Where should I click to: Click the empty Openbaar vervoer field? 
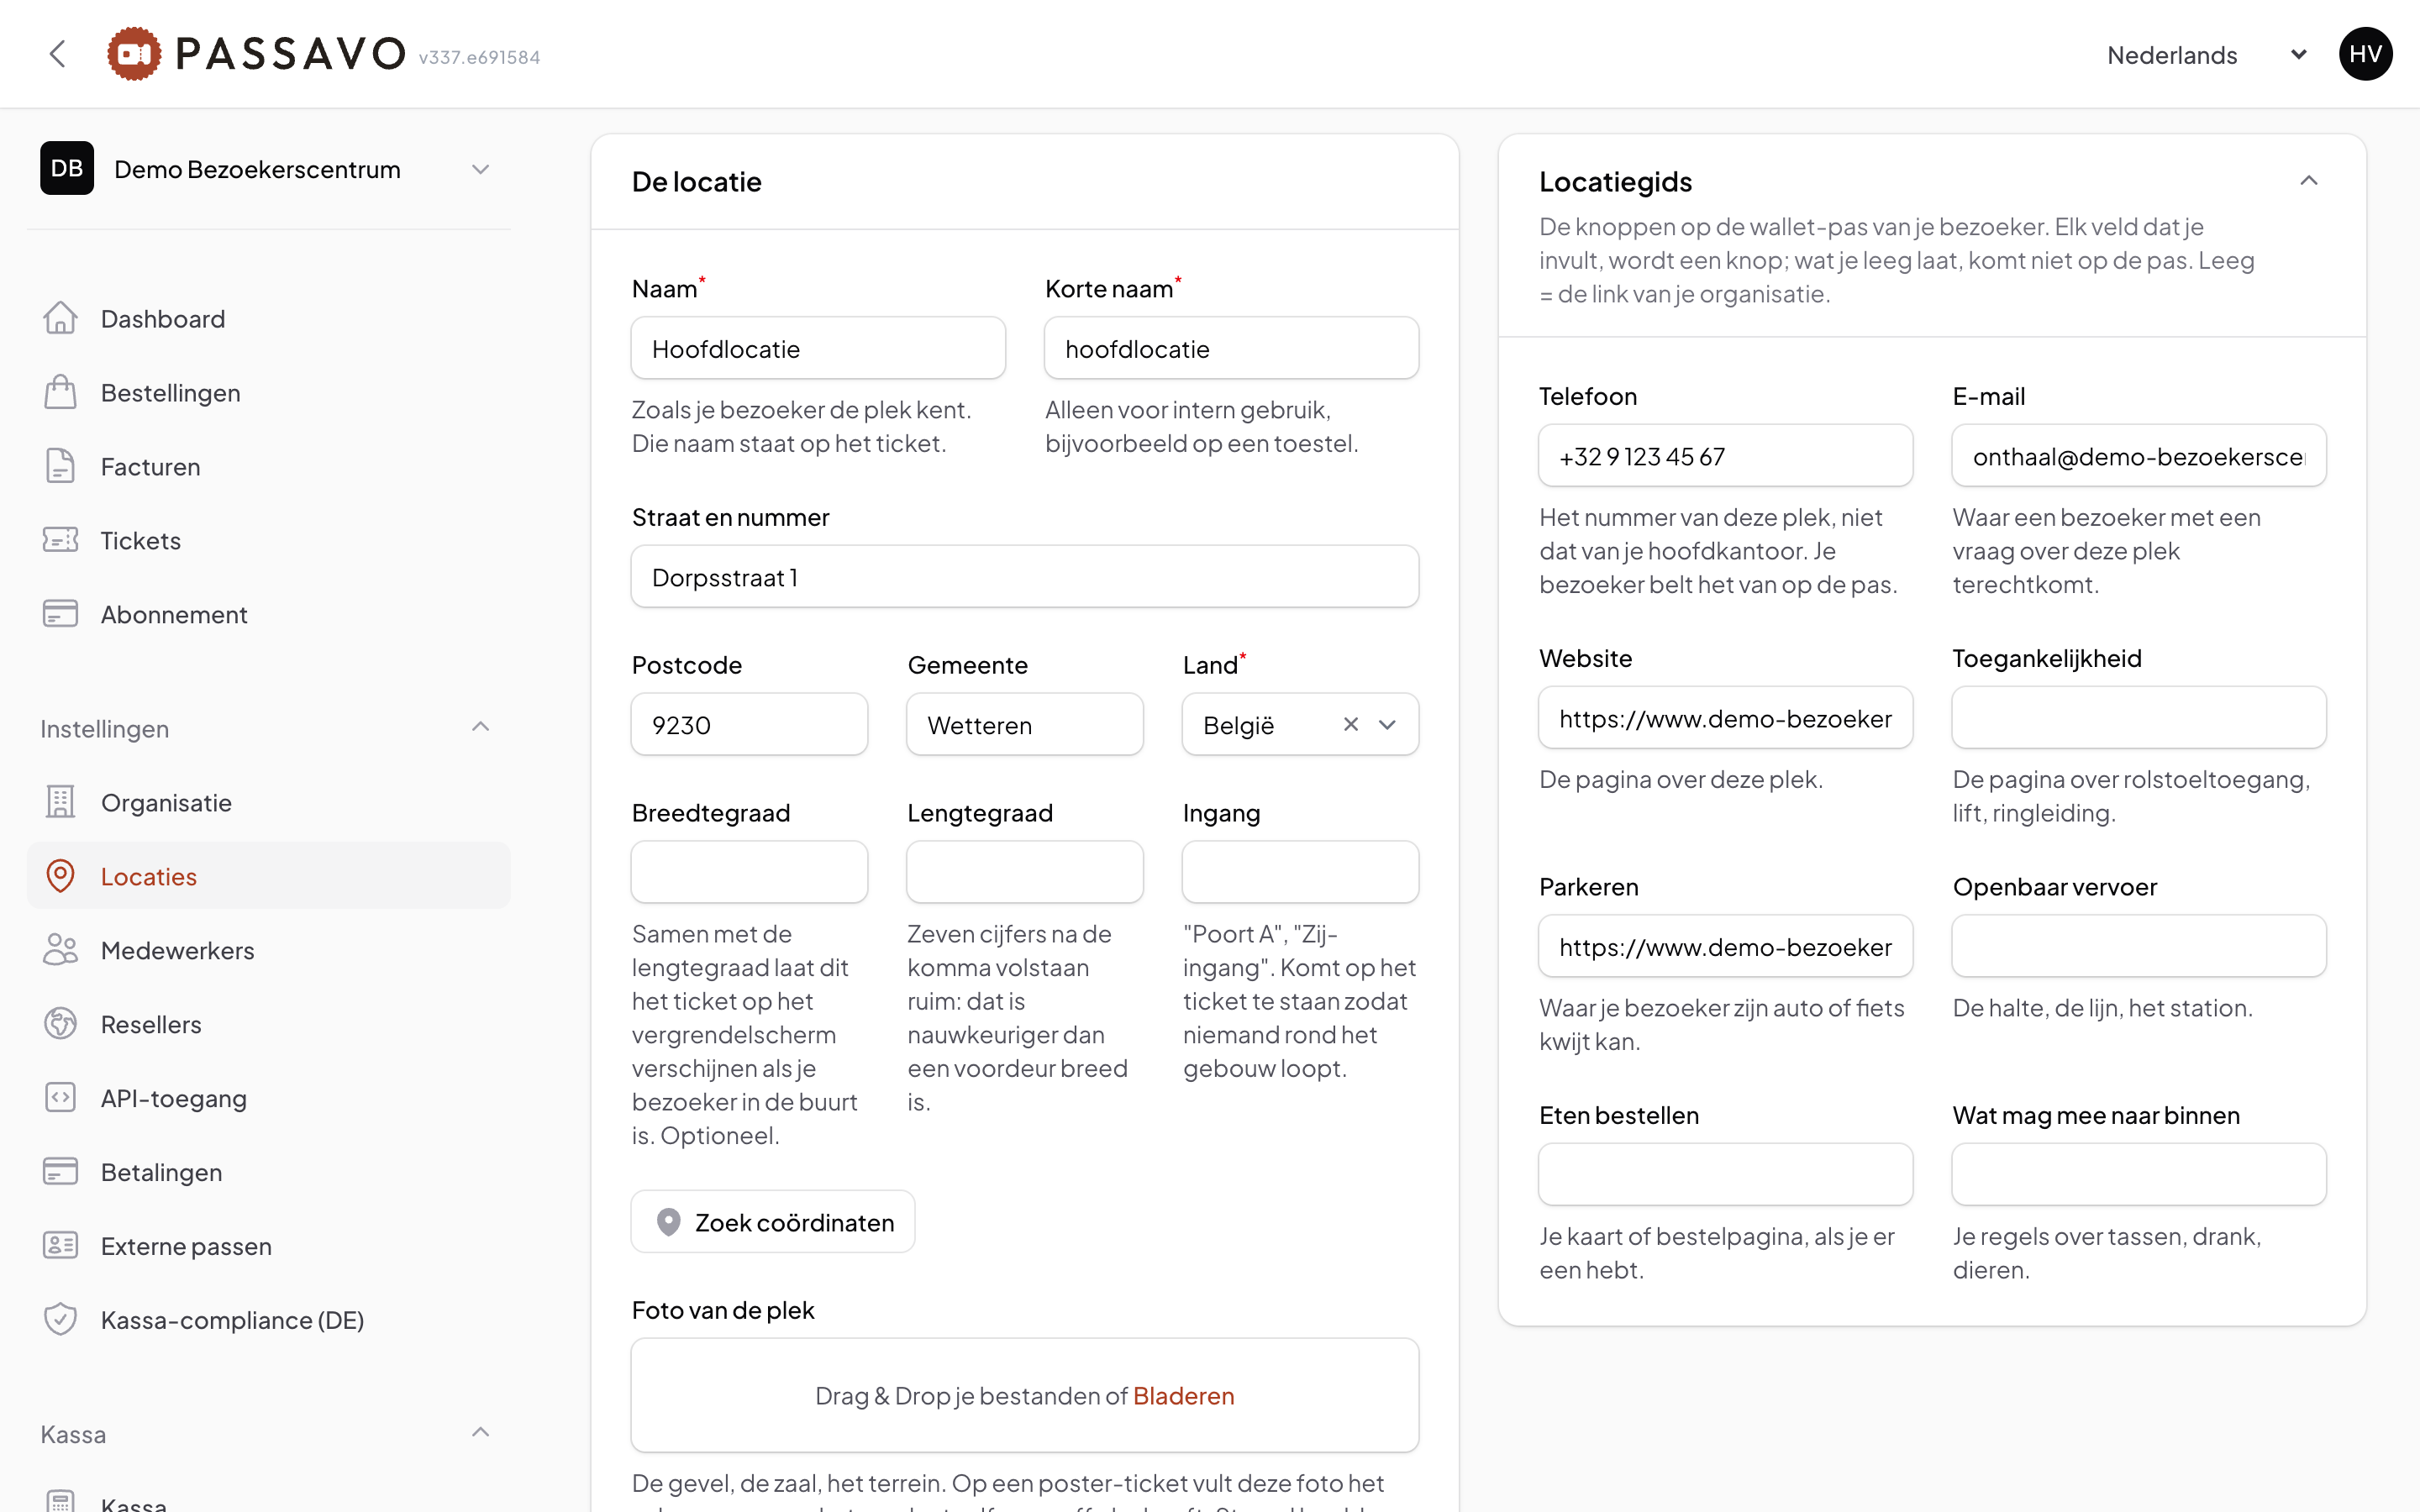pos(2139,946)
